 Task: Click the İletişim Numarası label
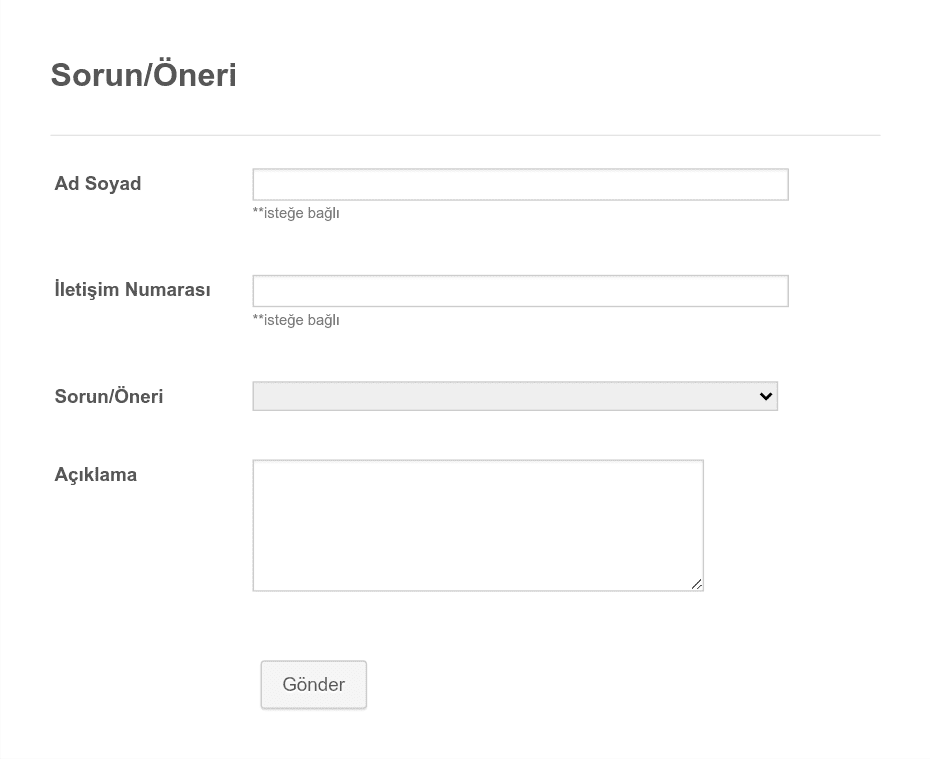(x=132, y=290)
